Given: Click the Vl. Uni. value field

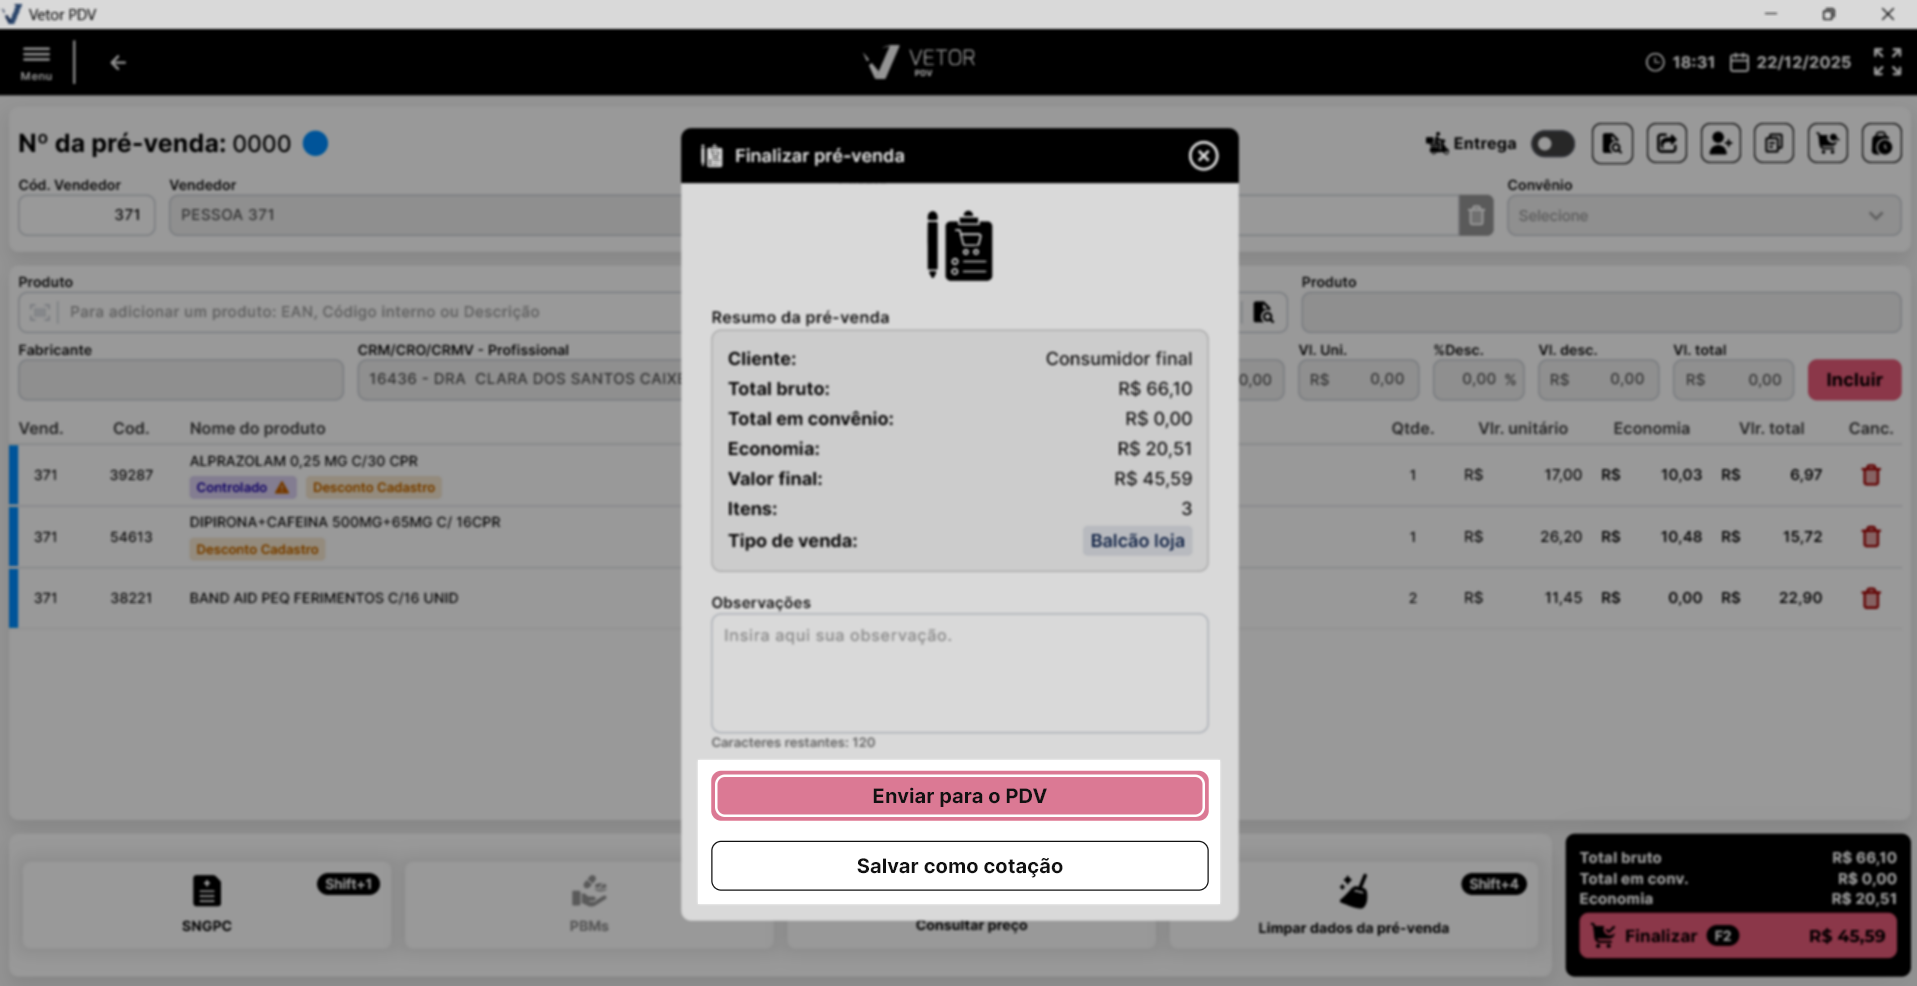Looking at the screenshot, I should click(x=1358, y=380).
